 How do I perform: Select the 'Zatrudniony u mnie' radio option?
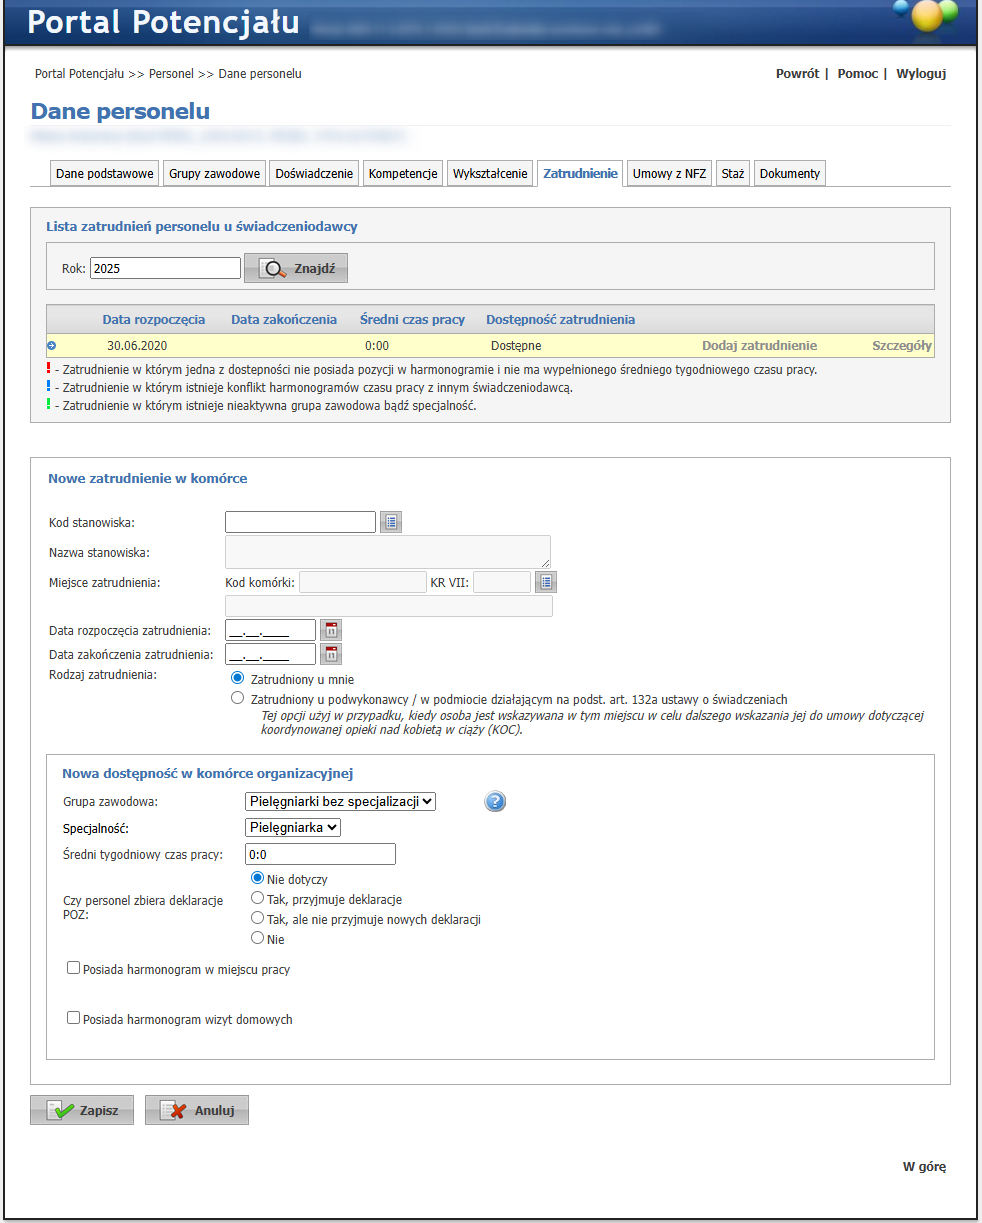237,678
